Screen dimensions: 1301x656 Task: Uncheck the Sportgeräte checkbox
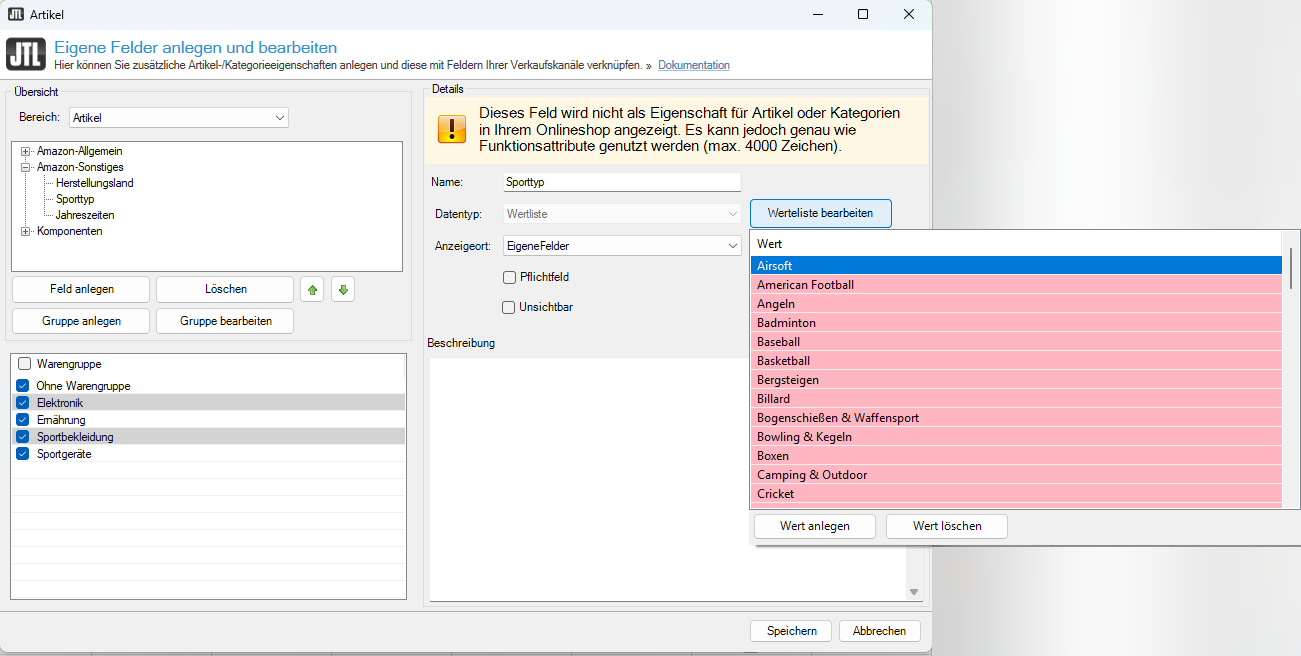click(23, 454)
